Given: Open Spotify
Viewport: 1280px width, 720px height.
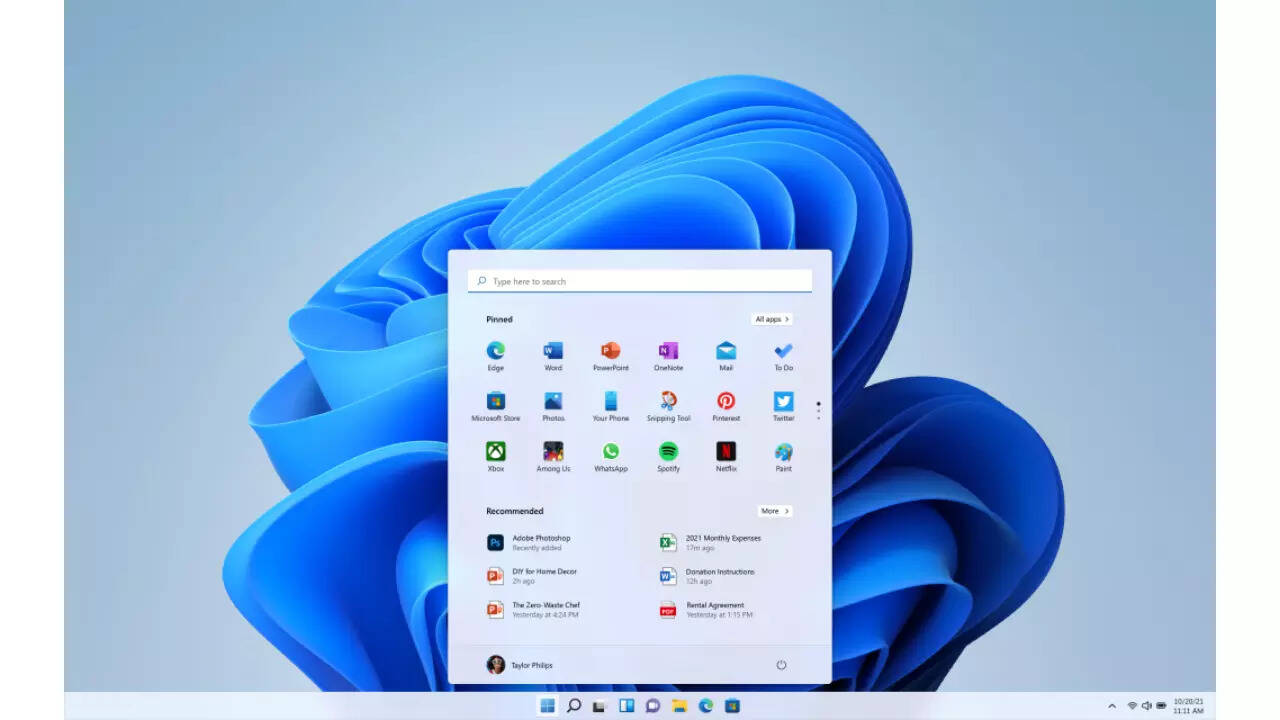Looking at the screenshot, I should click(668, 452).
